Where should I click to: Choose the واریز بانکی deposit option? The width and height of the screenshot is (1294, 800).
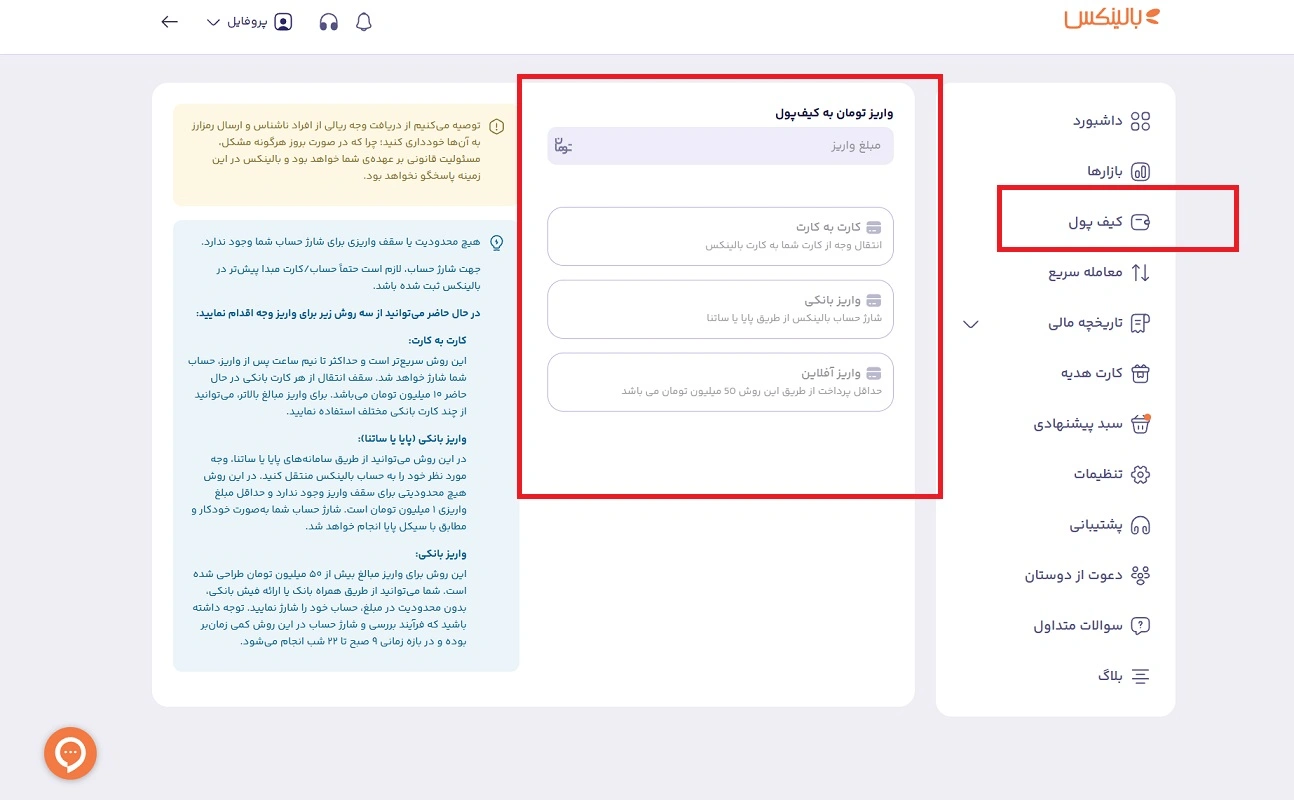[720, 309]
